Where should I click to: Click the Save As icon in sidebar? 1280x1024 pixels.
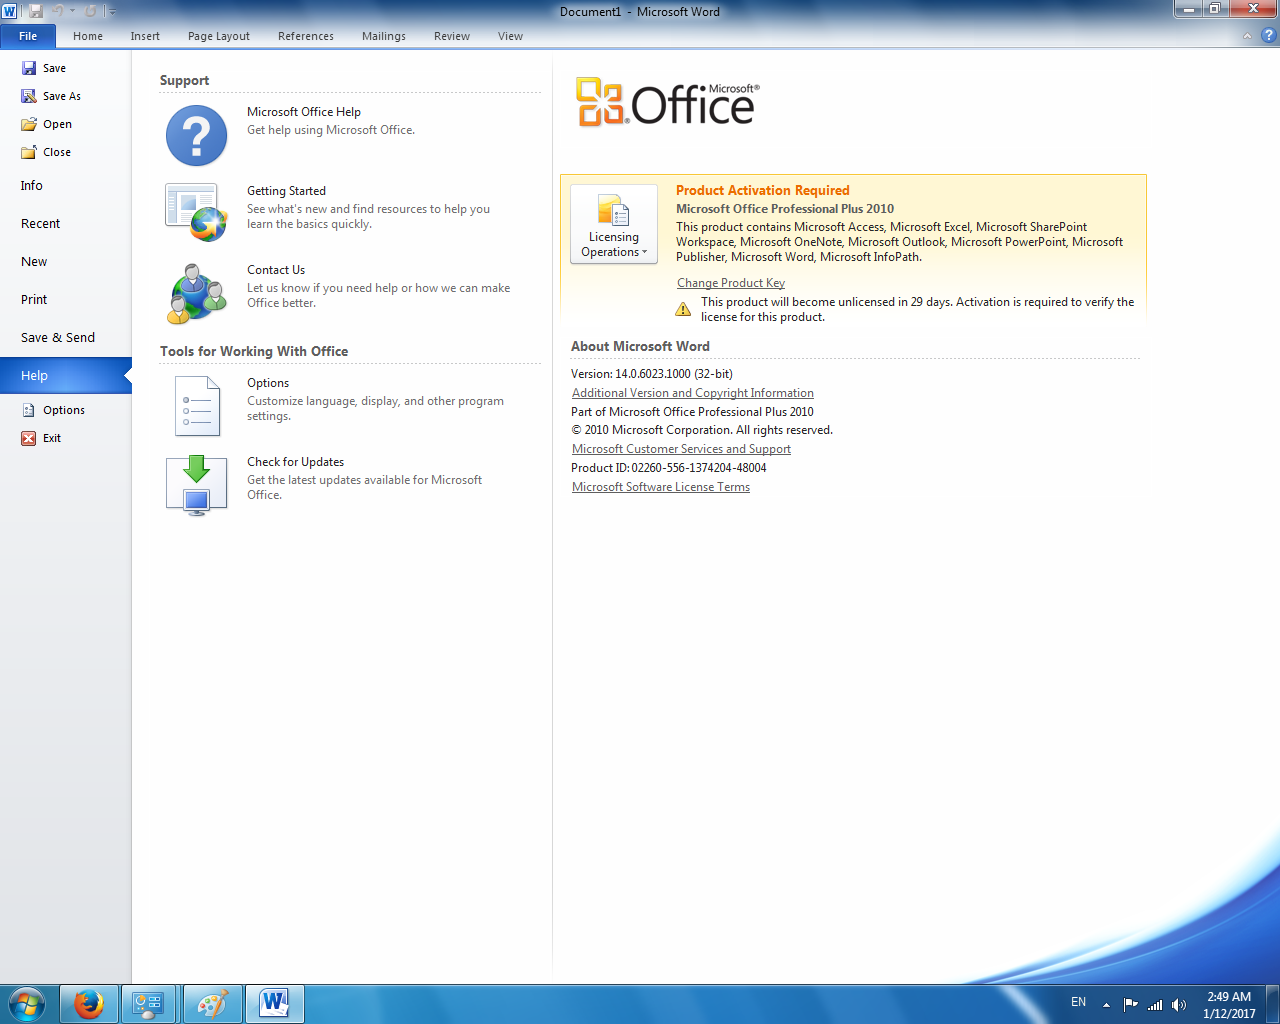(x=29, y=96)
